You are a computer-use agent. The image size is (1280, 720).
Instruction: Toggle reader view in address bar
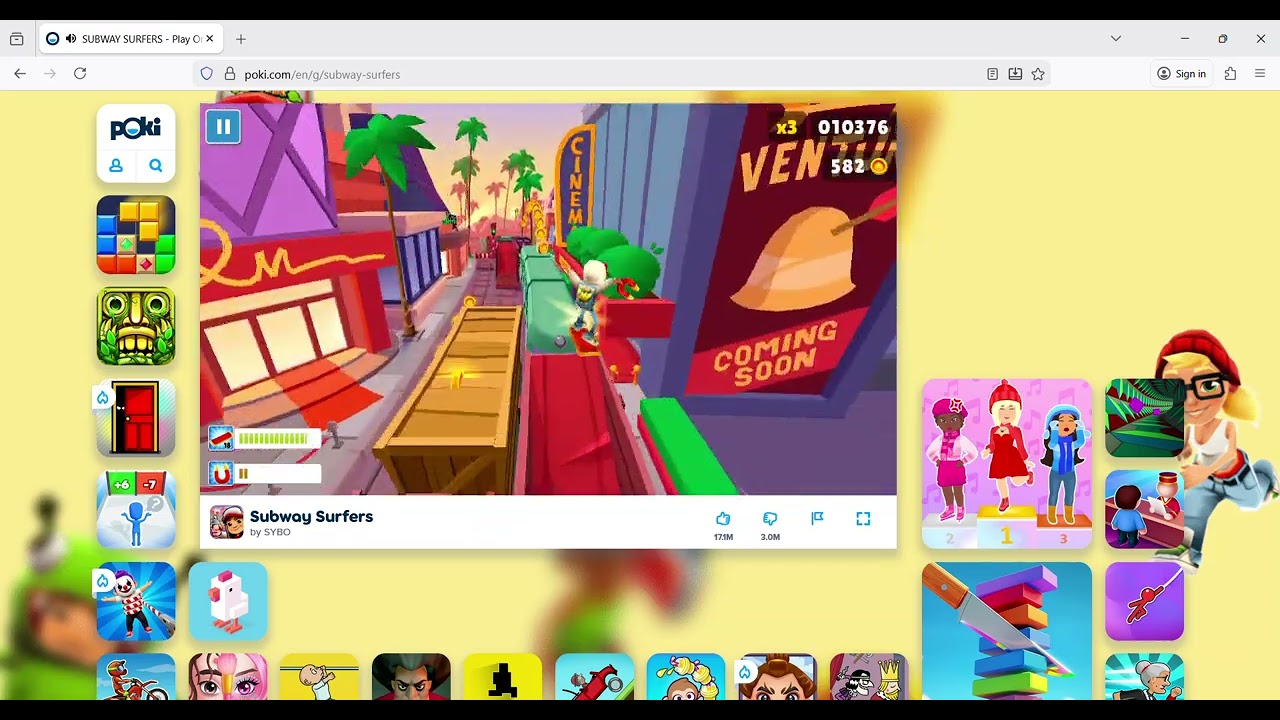click(992, 74)
